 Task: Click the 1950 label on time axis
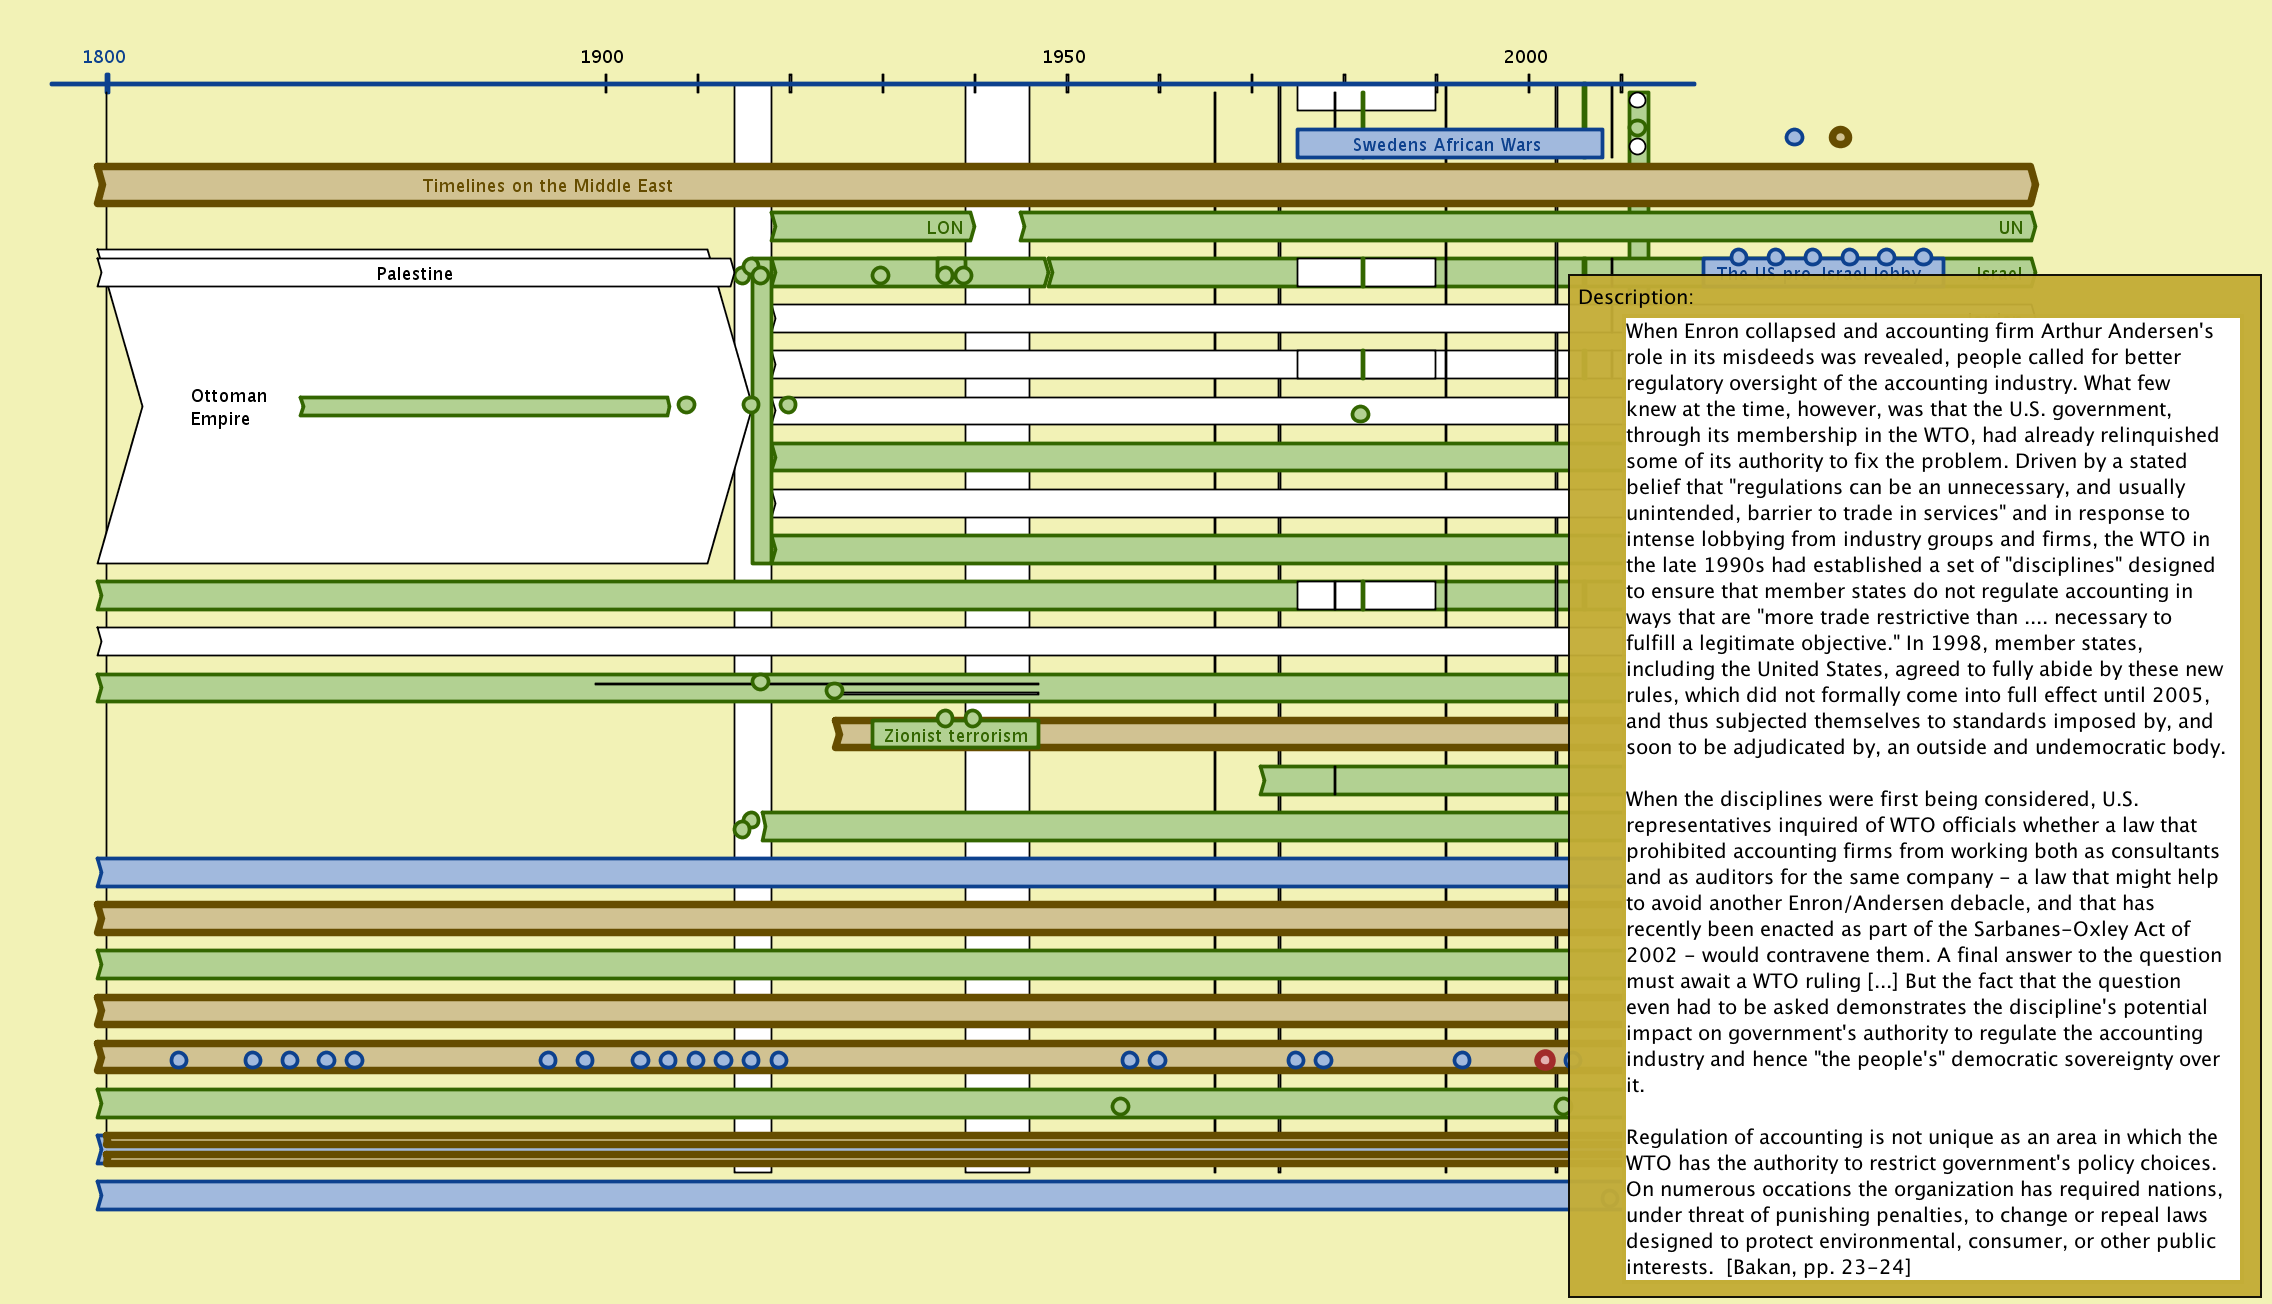click(x=1063, y=57)
